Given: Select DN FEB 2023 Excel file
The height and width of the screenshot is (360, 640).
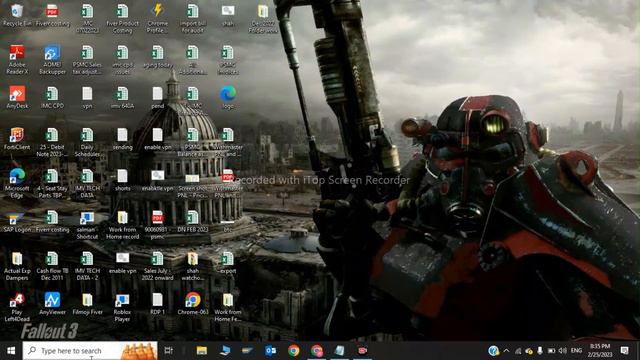Looking at the screenshot, I should point(193,221).
